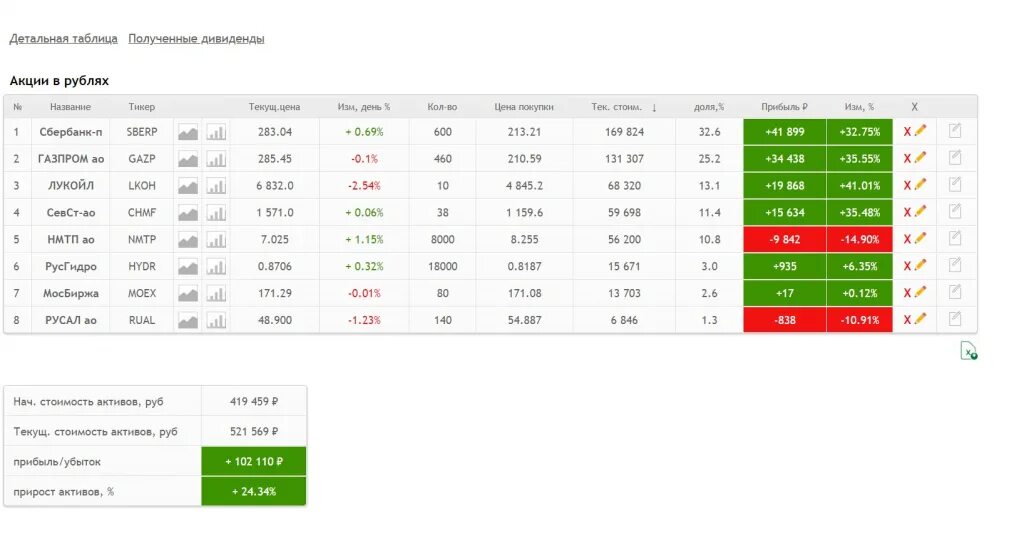This screenshot has width=1024, height=538.
Task: Delete the РусГидро position with red X
Action: (x=907, y=266)
